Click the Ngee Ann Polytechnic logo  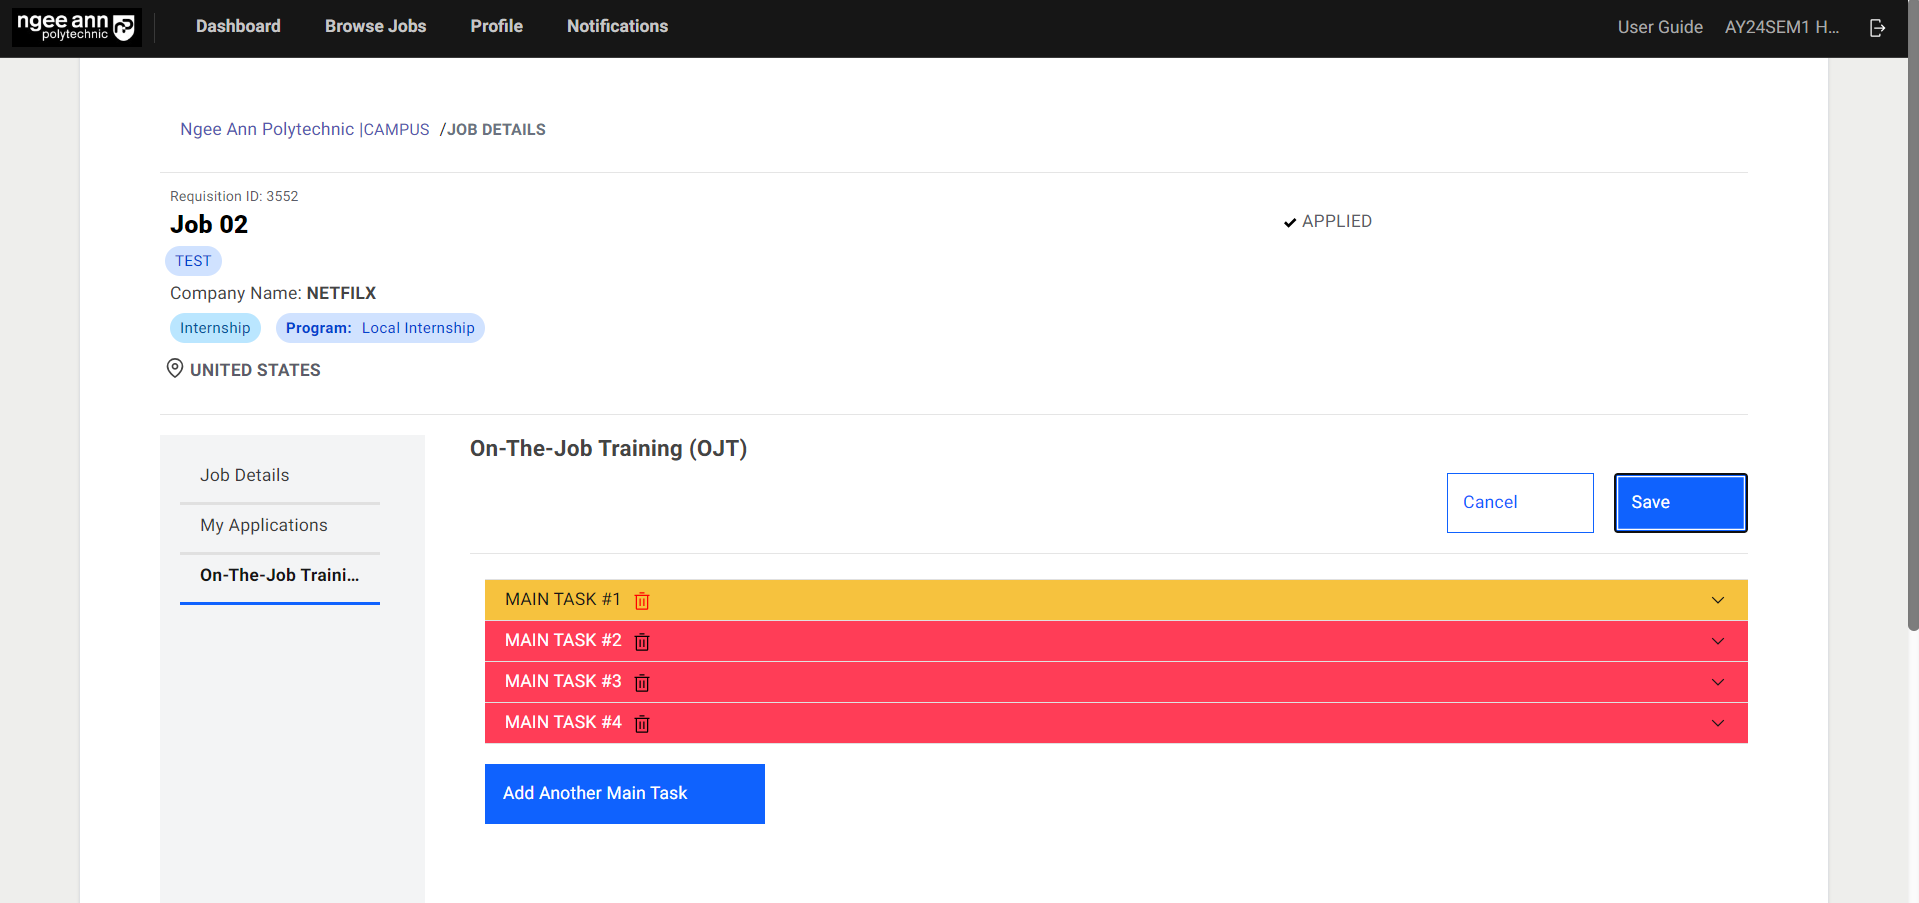pyautogui.click(x=76, y=27)
